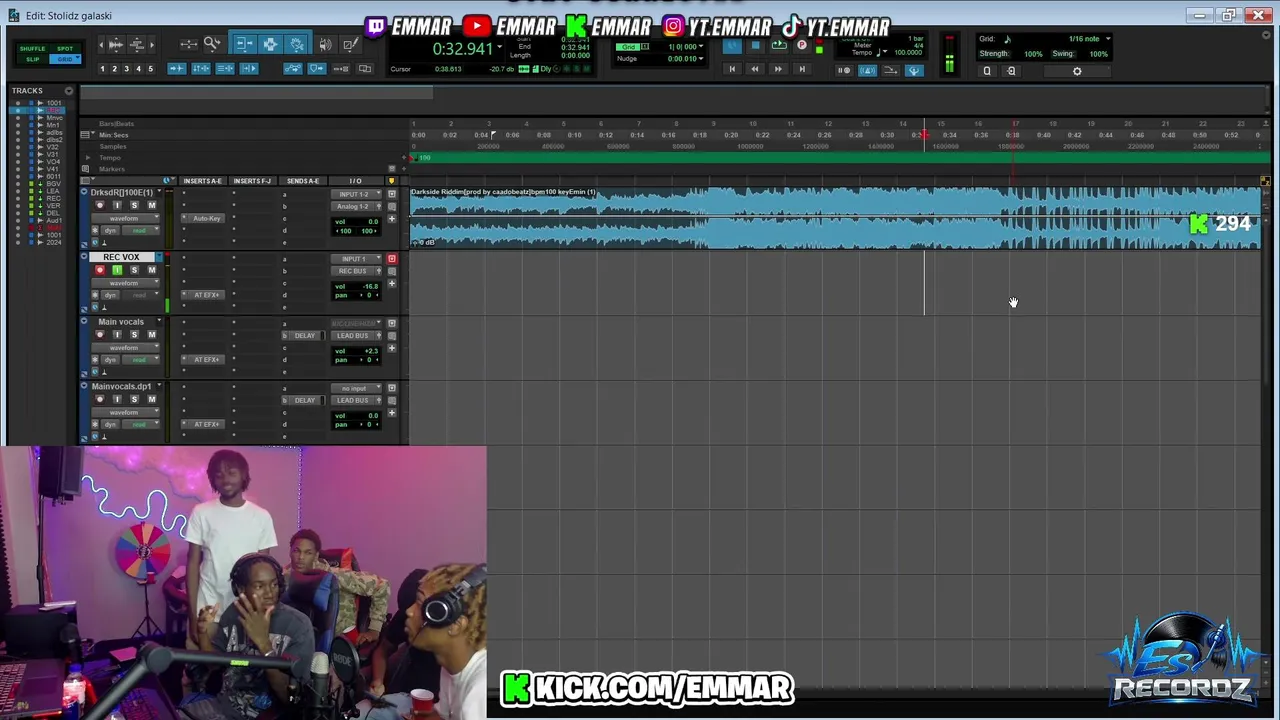Select the REC VOX track name

coord(121,257)
